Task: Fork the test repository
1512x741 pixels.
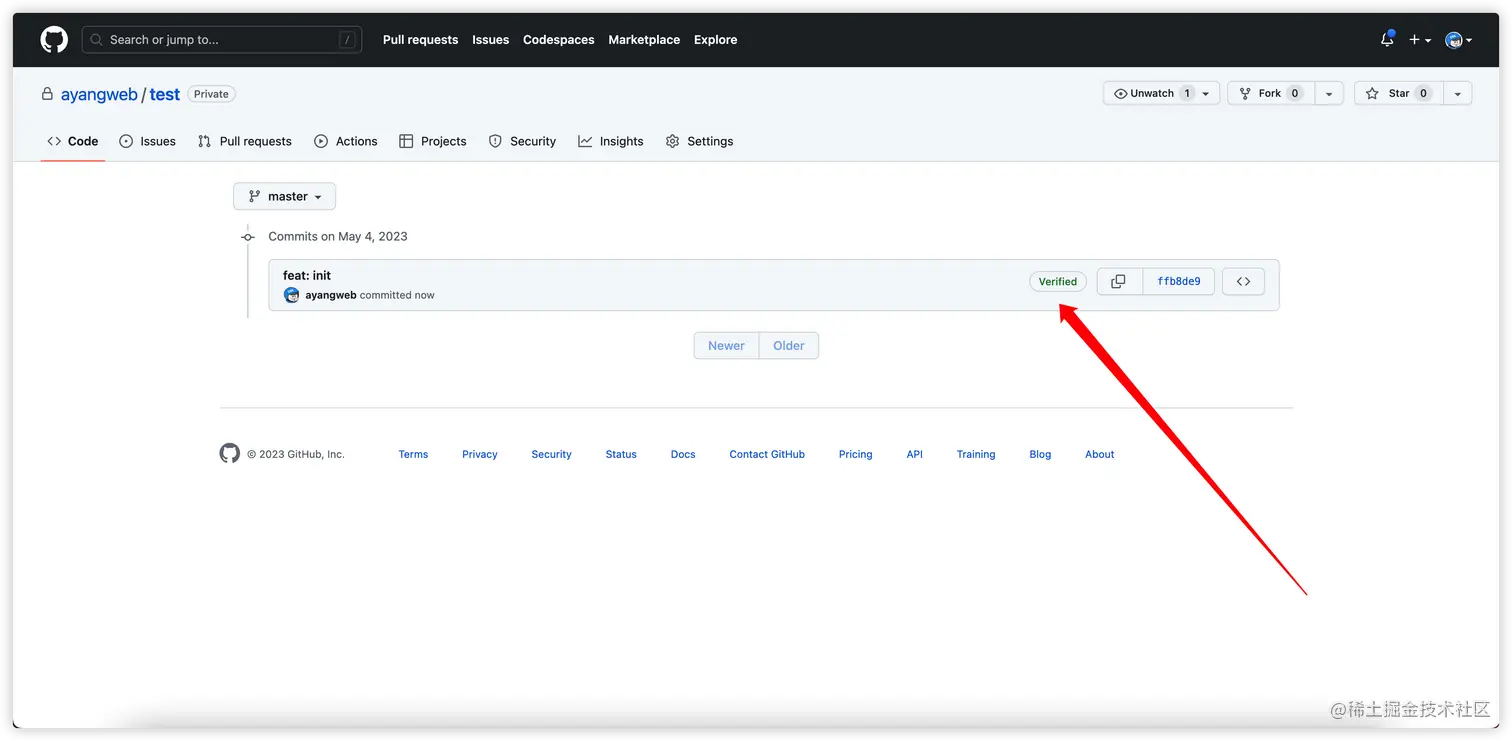Action: 1271,94
